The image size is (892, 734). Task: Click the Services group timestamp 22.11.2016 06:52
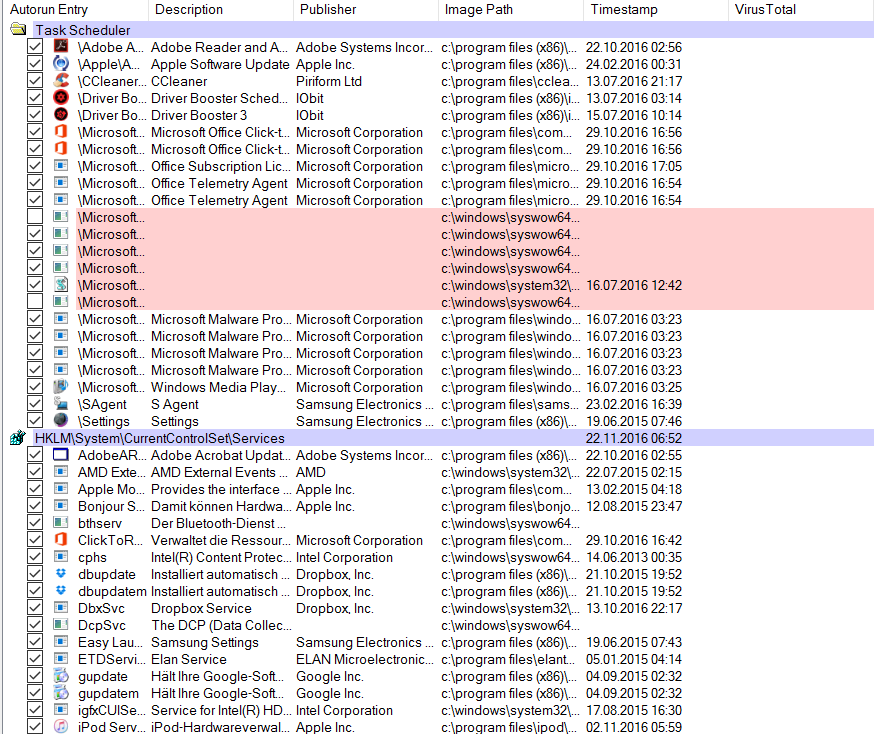coord(634,438)
